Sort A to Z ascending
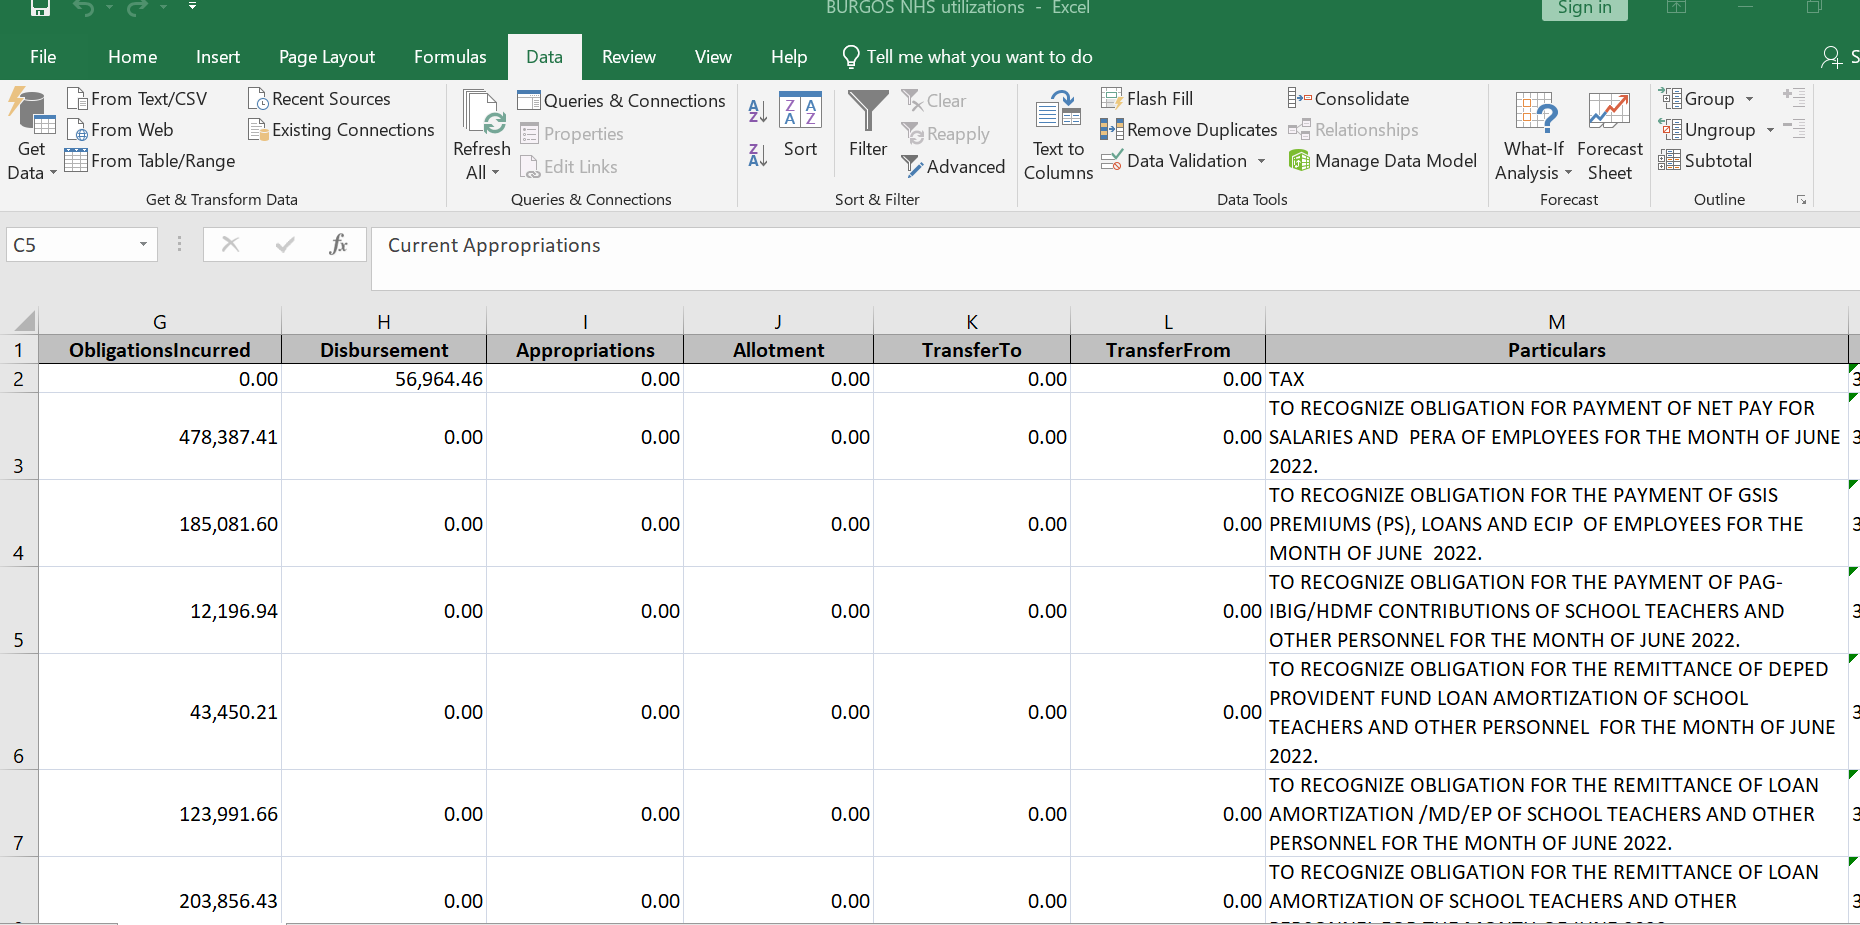This screenshot has width=1860, height=925. [758, 112]
